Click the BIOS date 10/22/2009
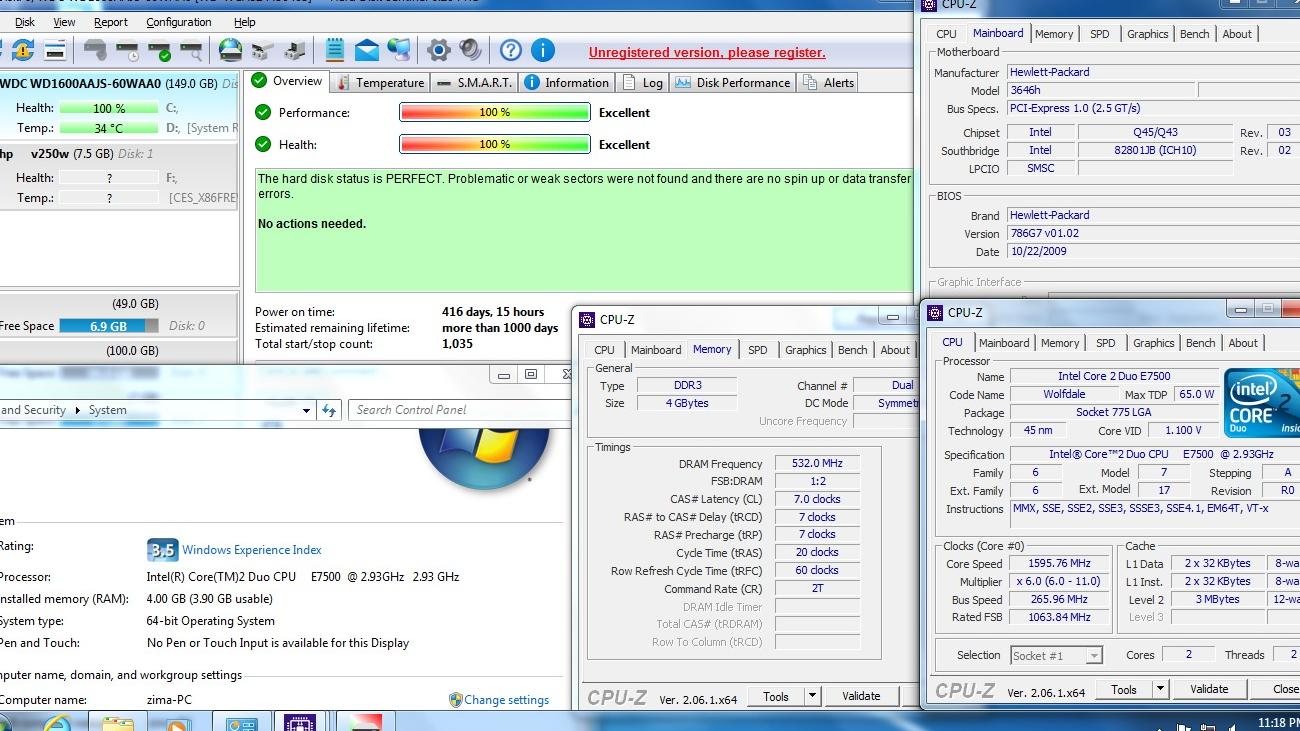Screen dimensions: 1300x731 coord(1038,252)
